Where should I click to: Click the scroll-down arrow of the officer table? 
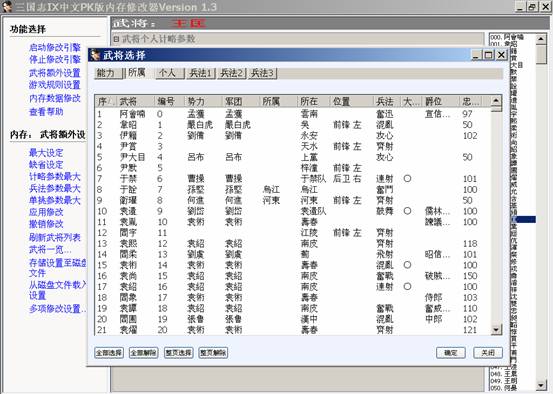point(496,330)
